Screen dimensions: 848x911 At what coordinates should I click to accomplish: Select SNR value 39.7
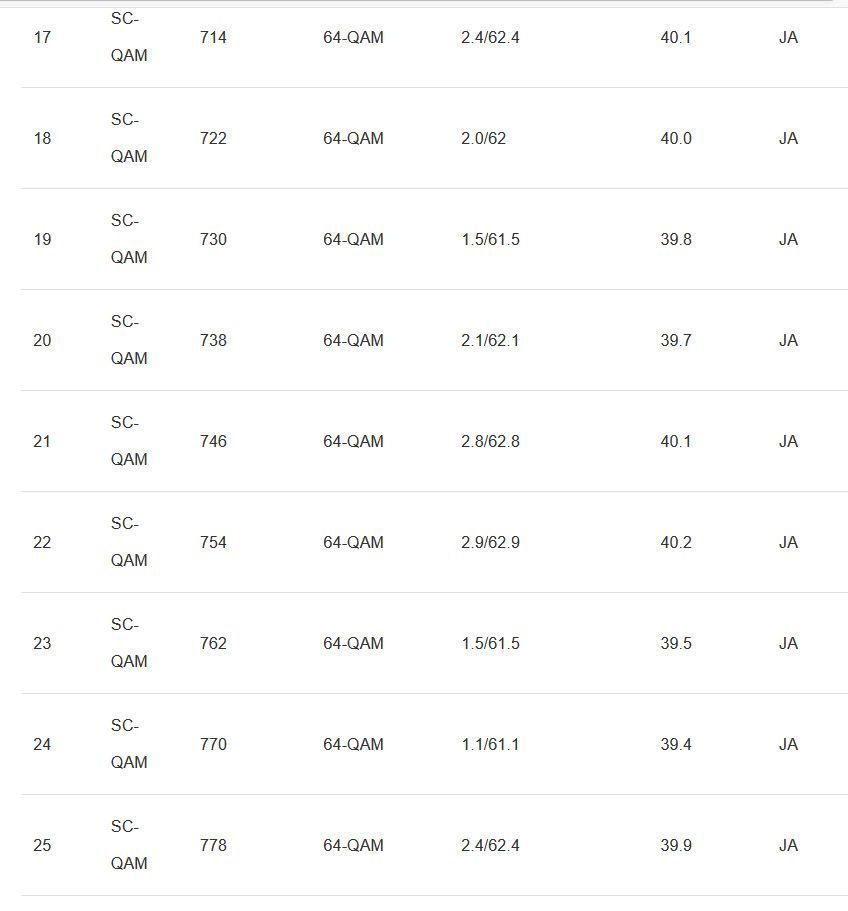(x=675, y=341)
